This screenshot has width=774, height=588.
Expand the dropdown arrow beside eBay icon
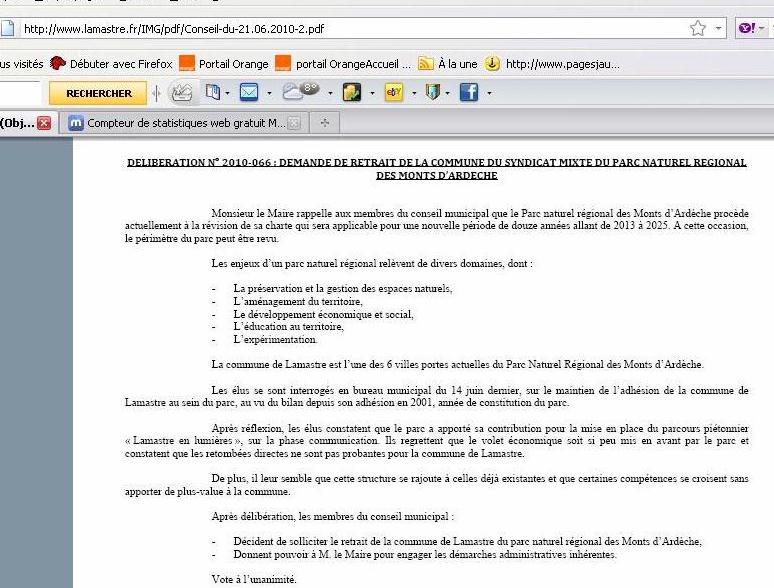pyautogui.click(x=413, y=94)
